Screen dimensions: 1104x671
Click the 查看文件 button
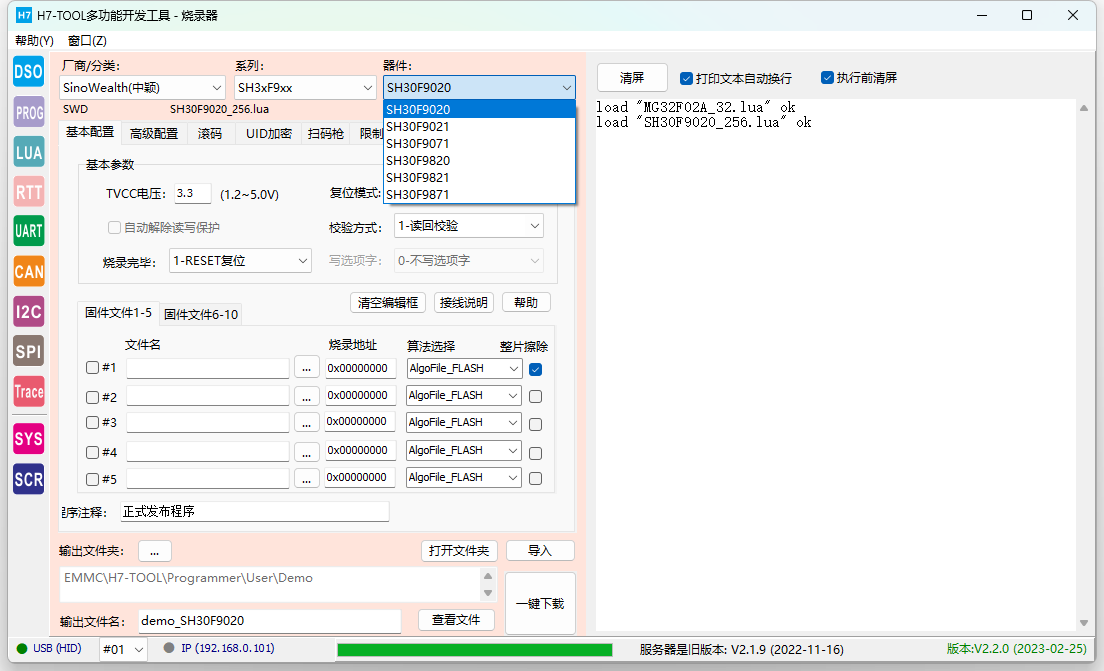click(456, 620)
